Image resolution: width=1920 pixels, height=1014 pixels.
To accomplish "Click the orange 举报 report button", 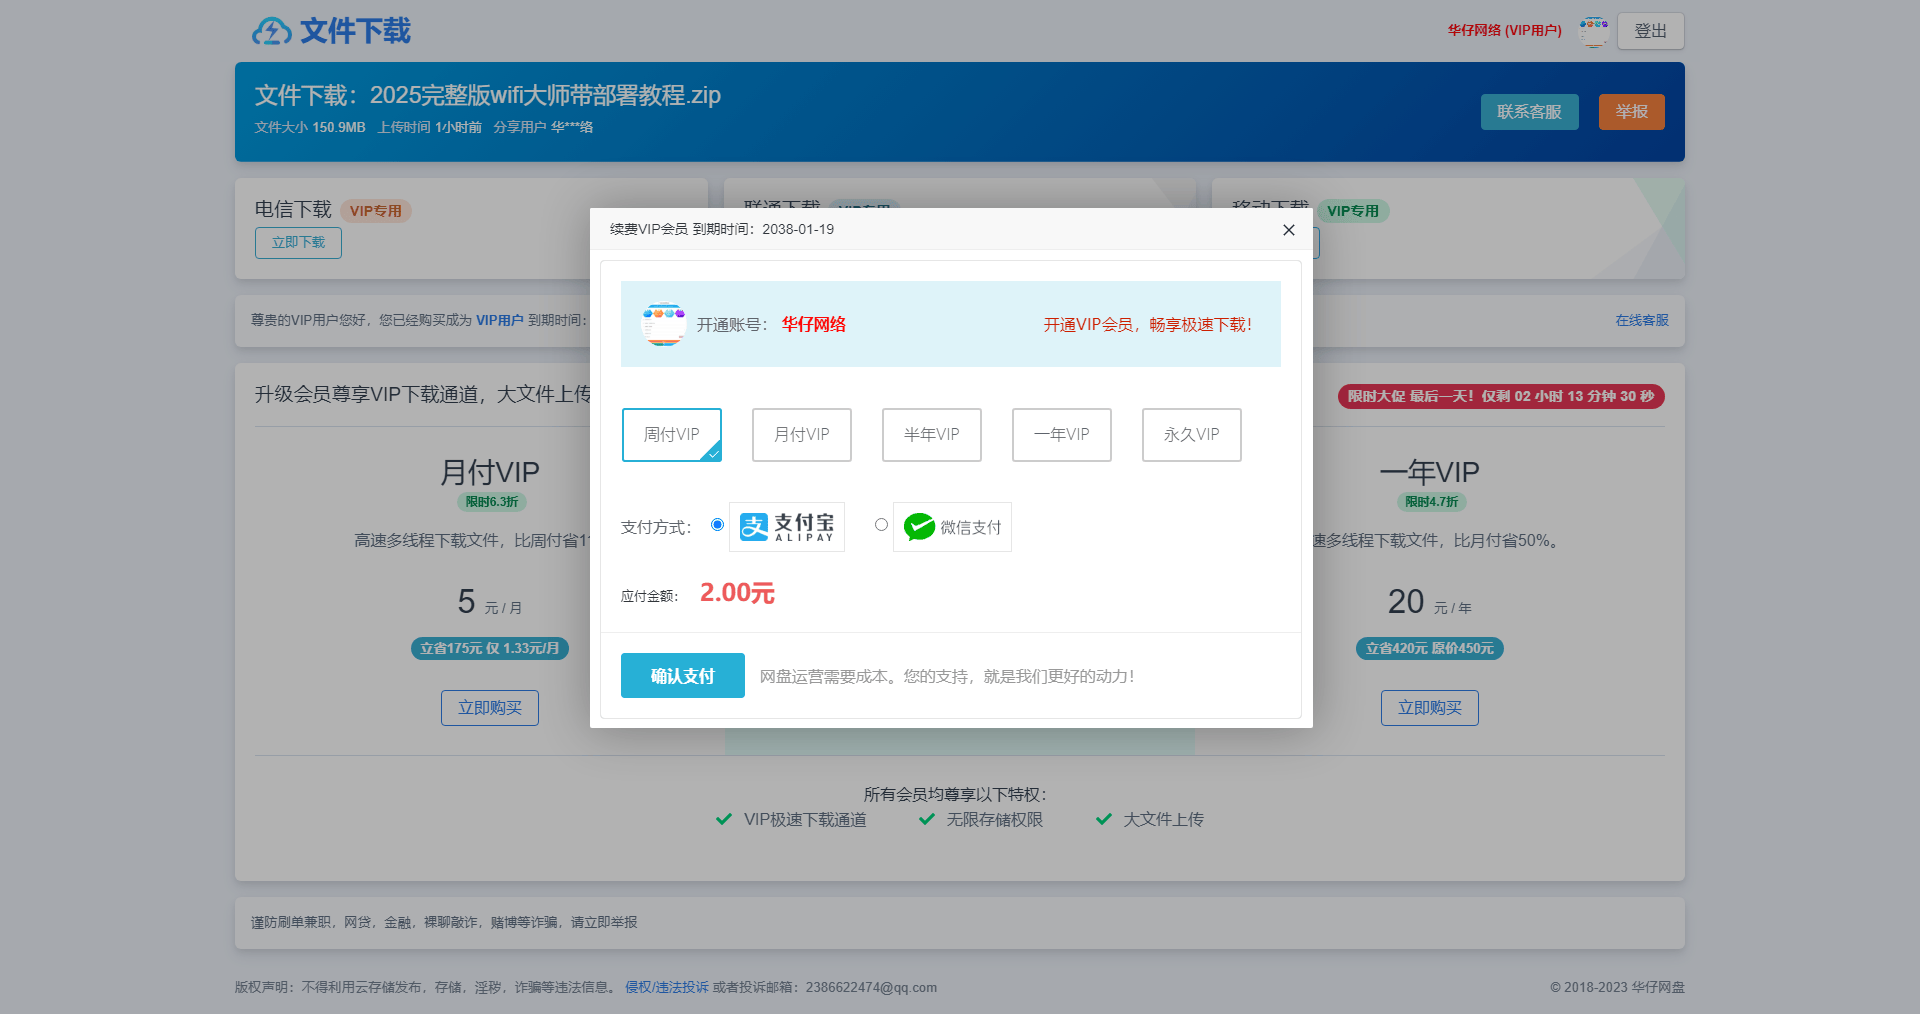I will click(1631, 112).
